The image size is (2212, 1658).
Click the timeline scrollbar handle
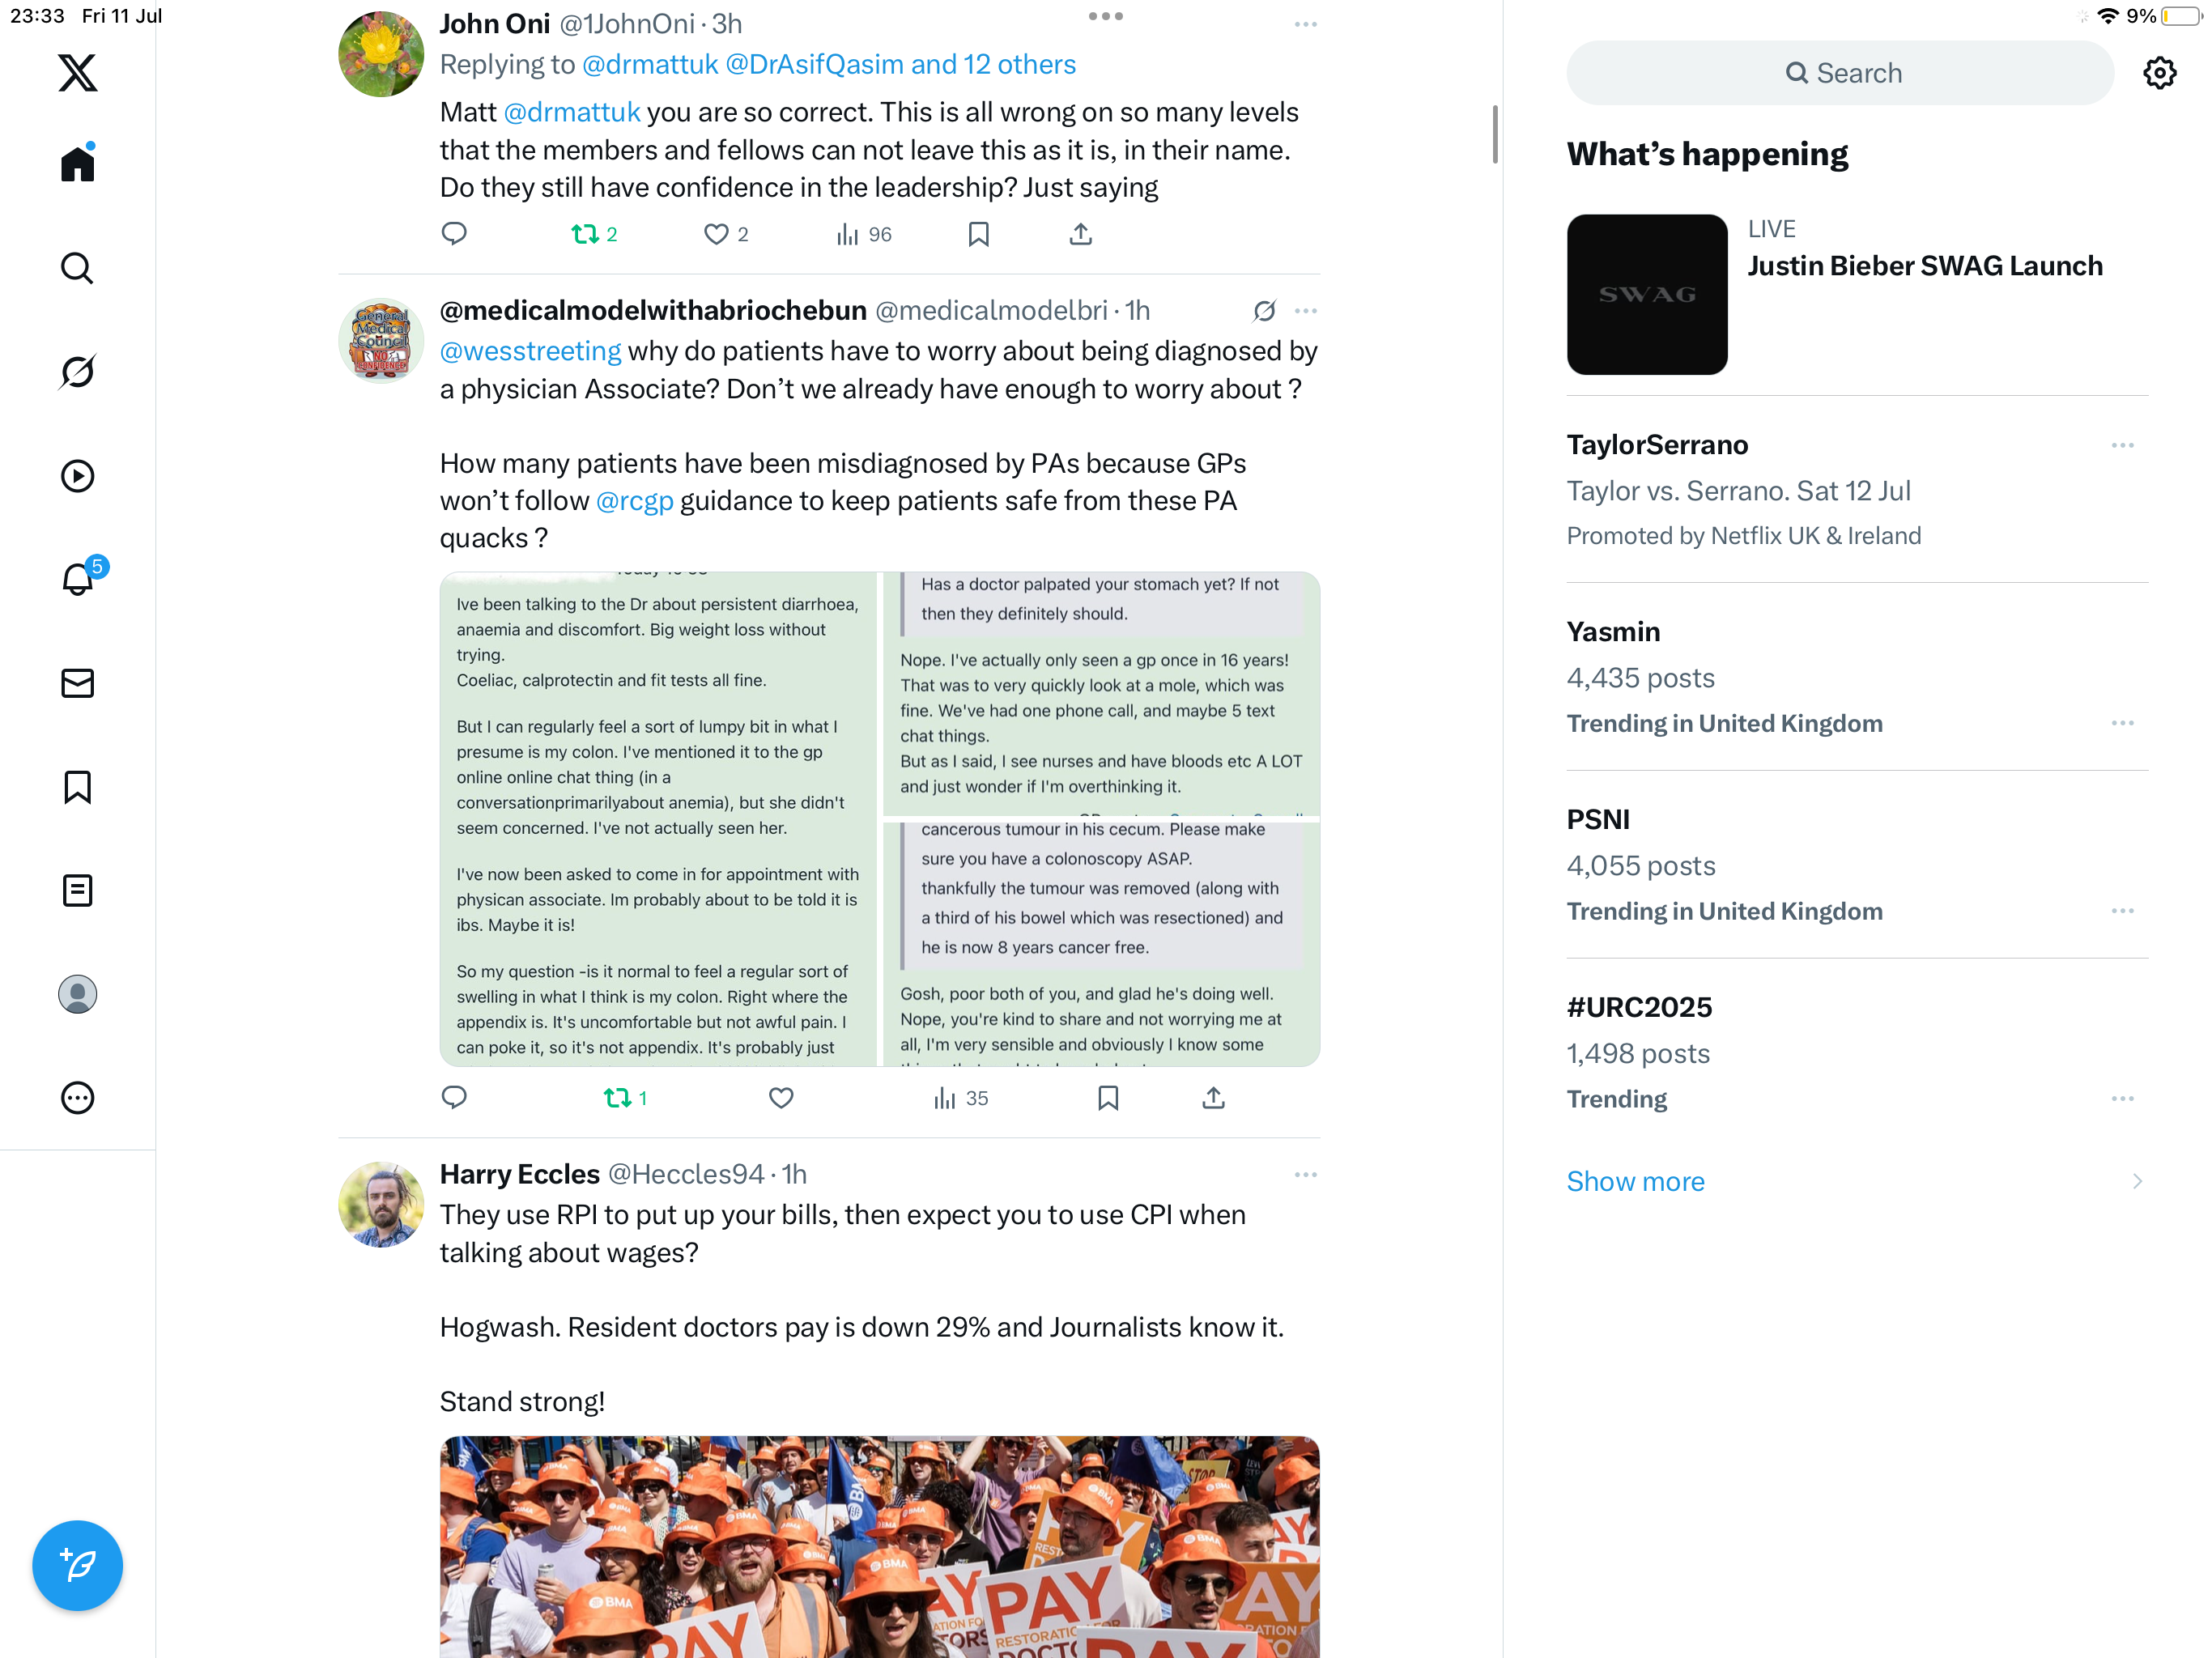click(x=1495, y=134)
